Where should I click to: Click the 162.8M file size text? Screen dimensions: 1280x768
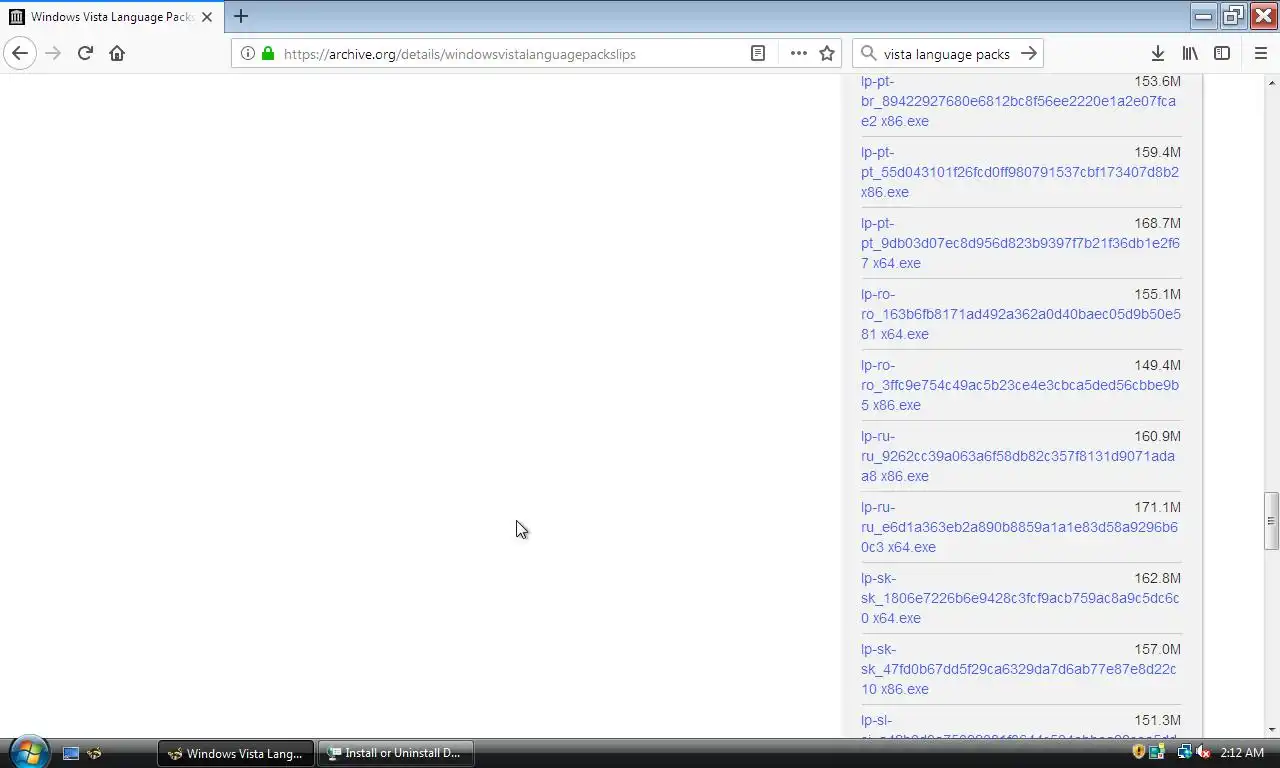1157,578
